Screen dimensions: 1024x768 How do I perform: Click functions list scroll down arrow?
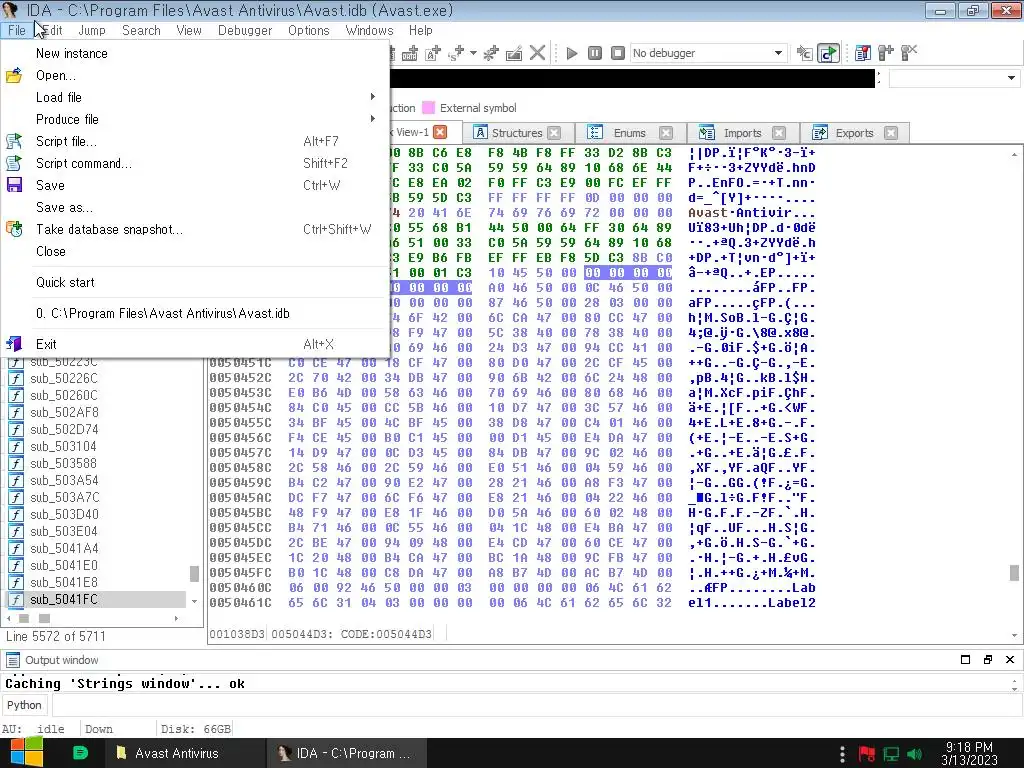pyautogui.click(x=194, y=601)
